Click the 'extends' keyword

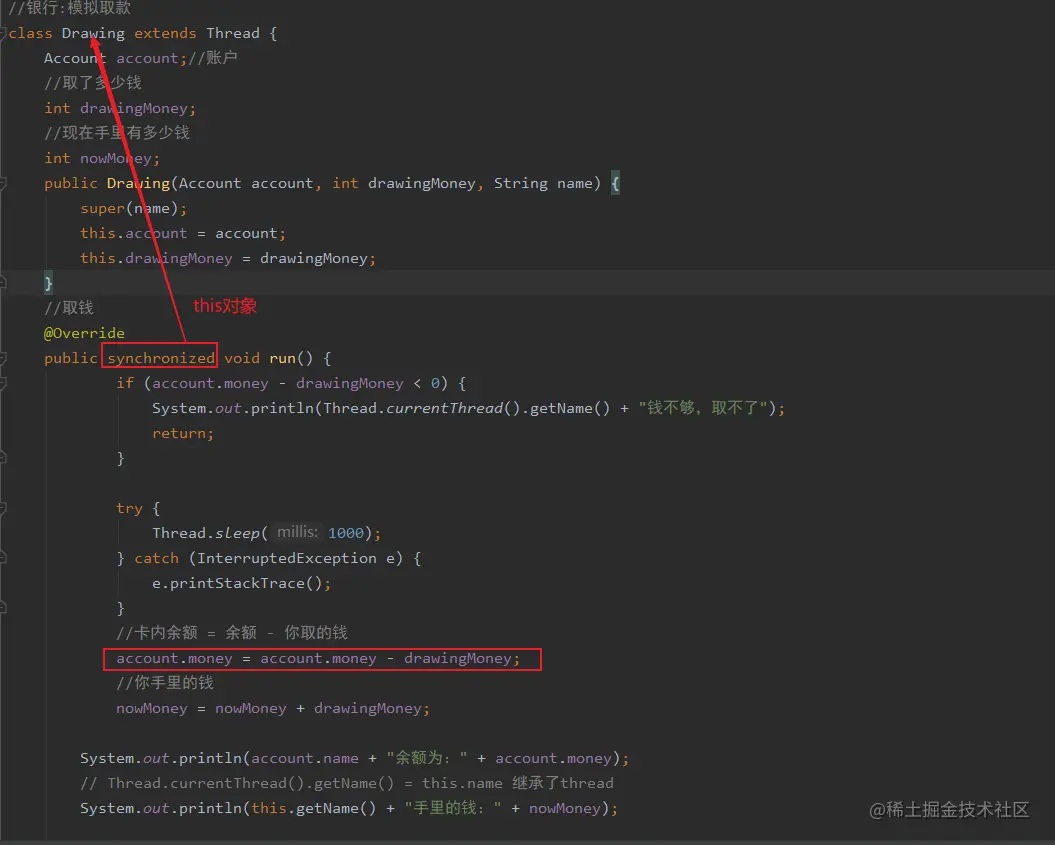166,33
